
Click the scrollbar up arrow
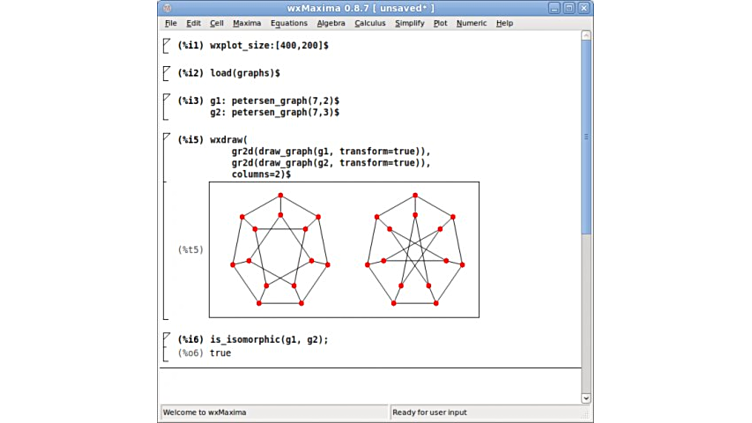click(x=586, y=35)
